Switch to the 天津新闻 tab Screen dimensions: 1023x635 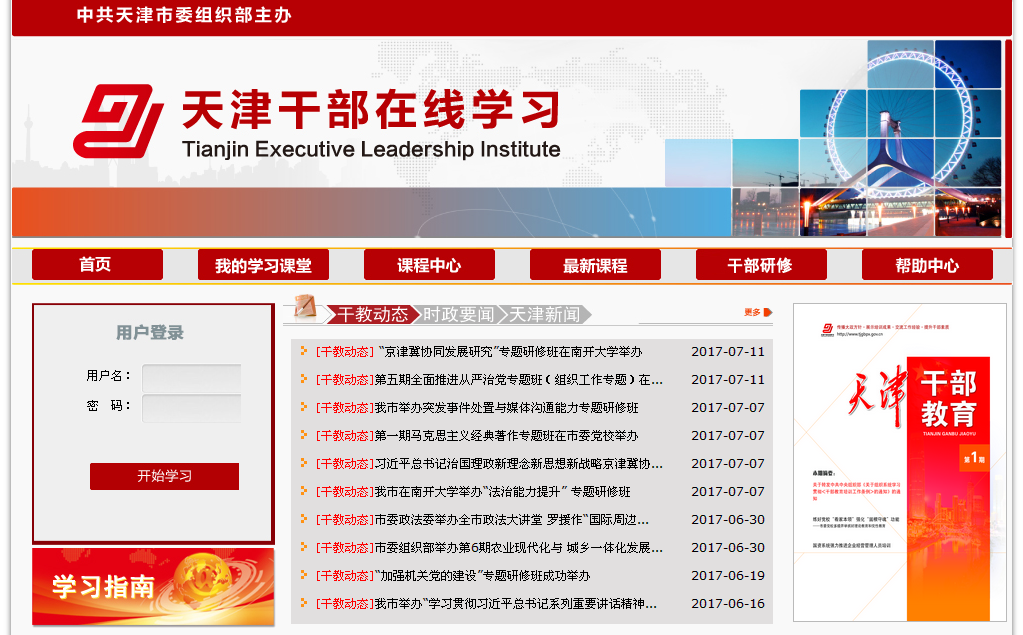pos(544,314)
